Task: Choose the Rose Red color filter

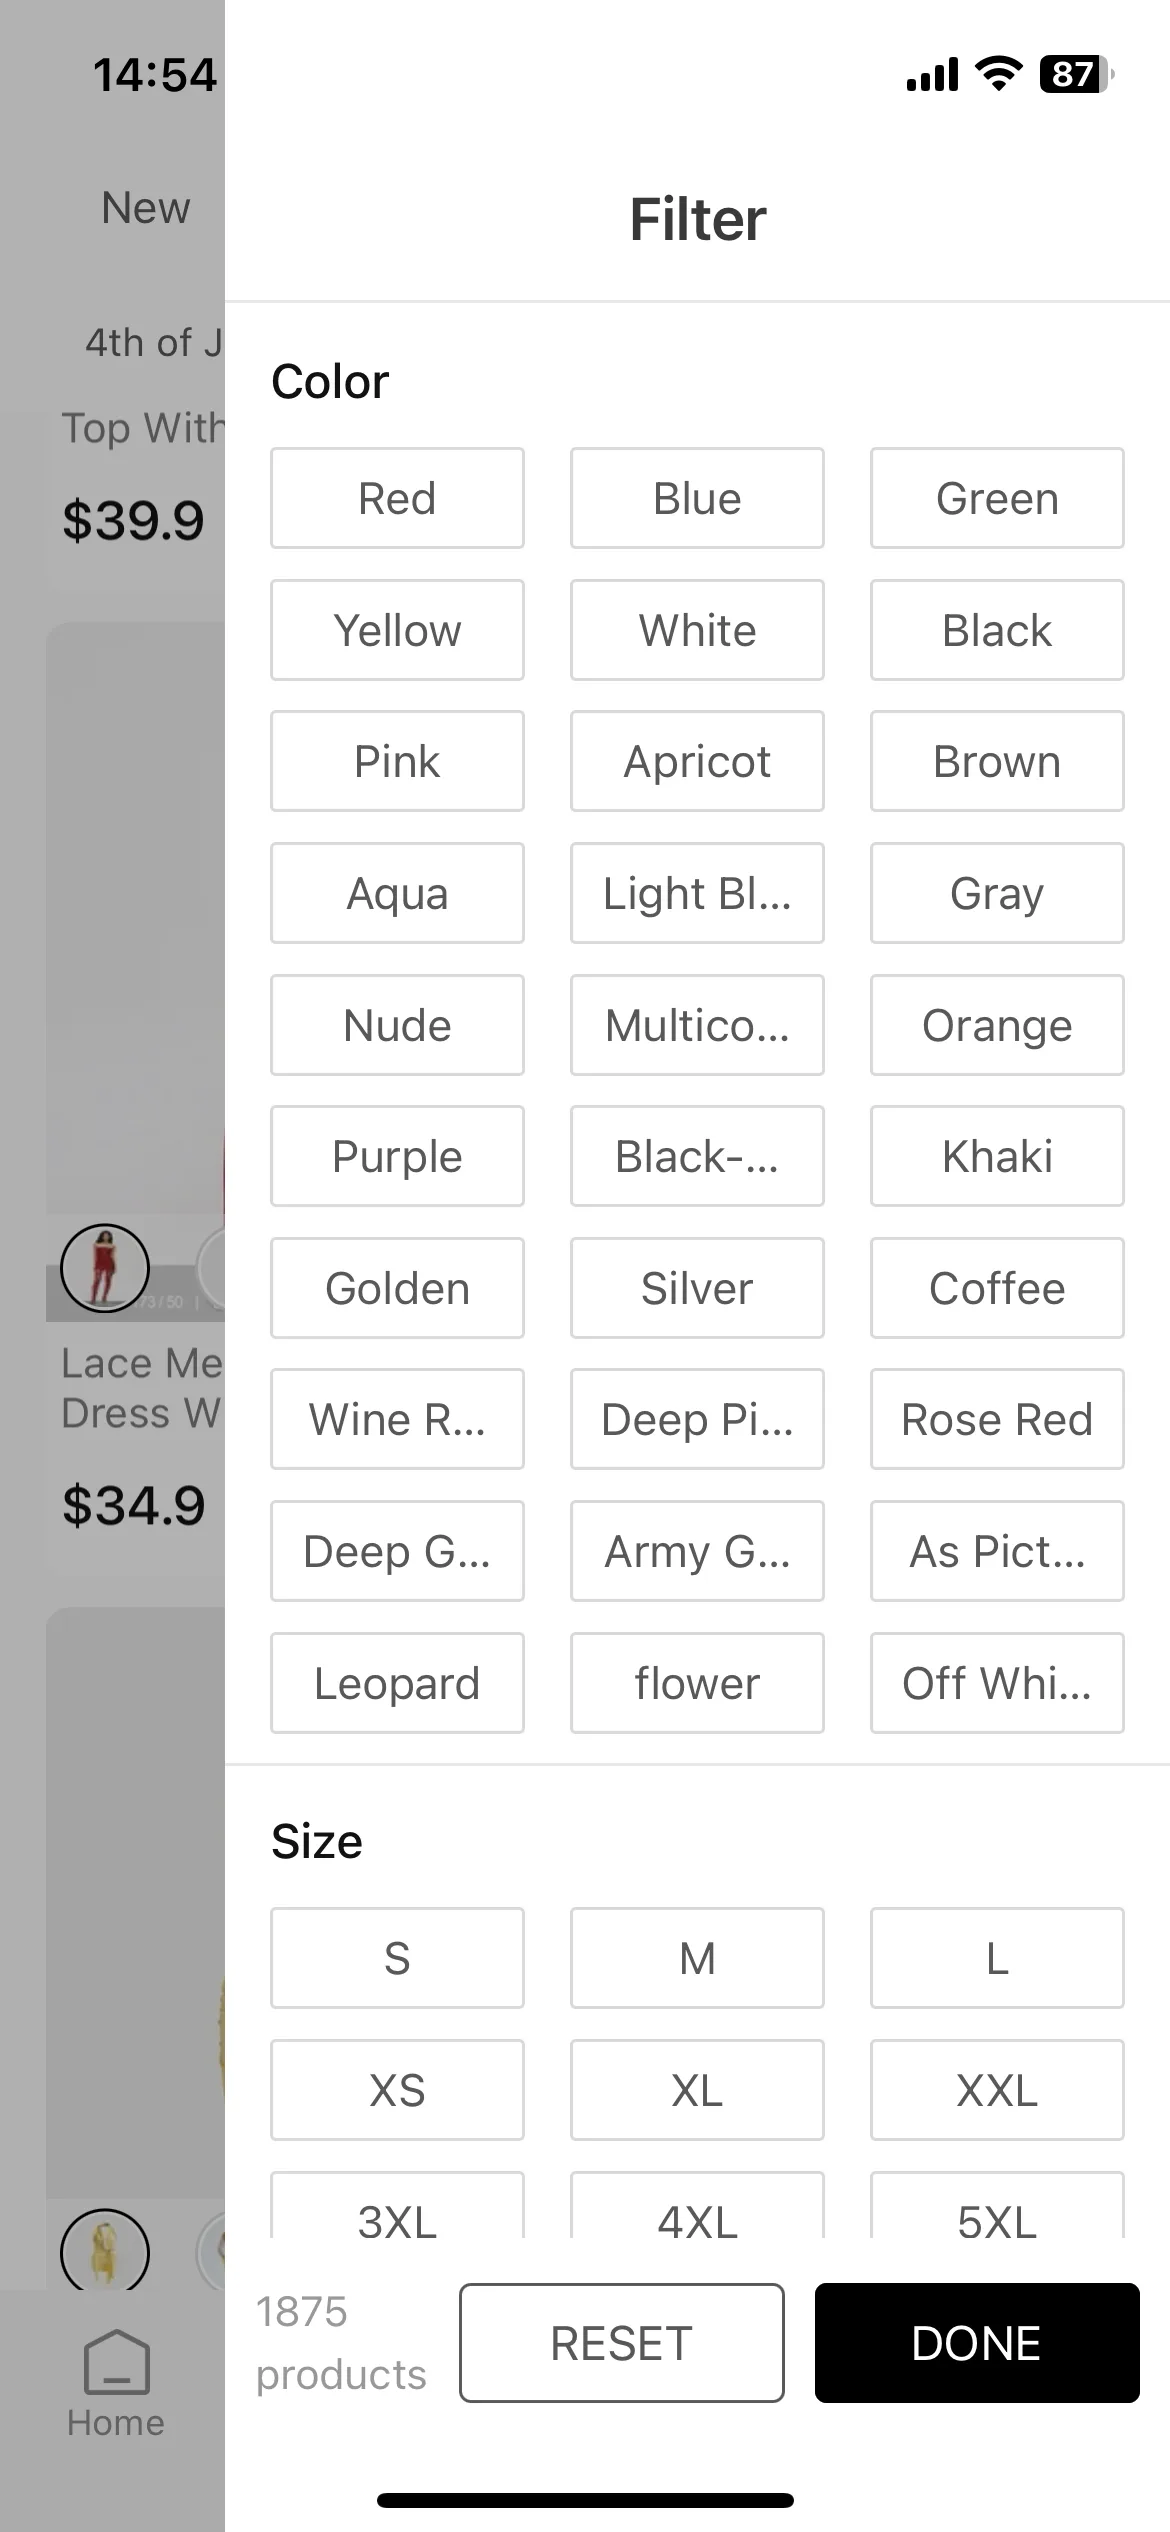Action: pos(997,1419)
